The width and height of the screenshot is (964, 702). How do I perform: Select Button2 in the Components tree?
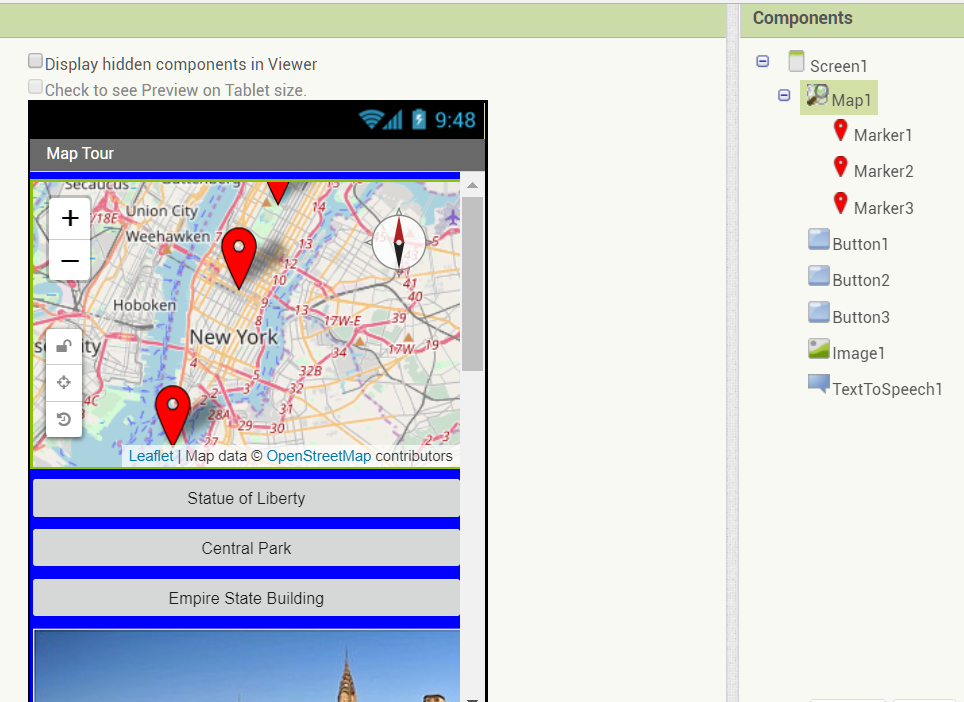(861, 280)
